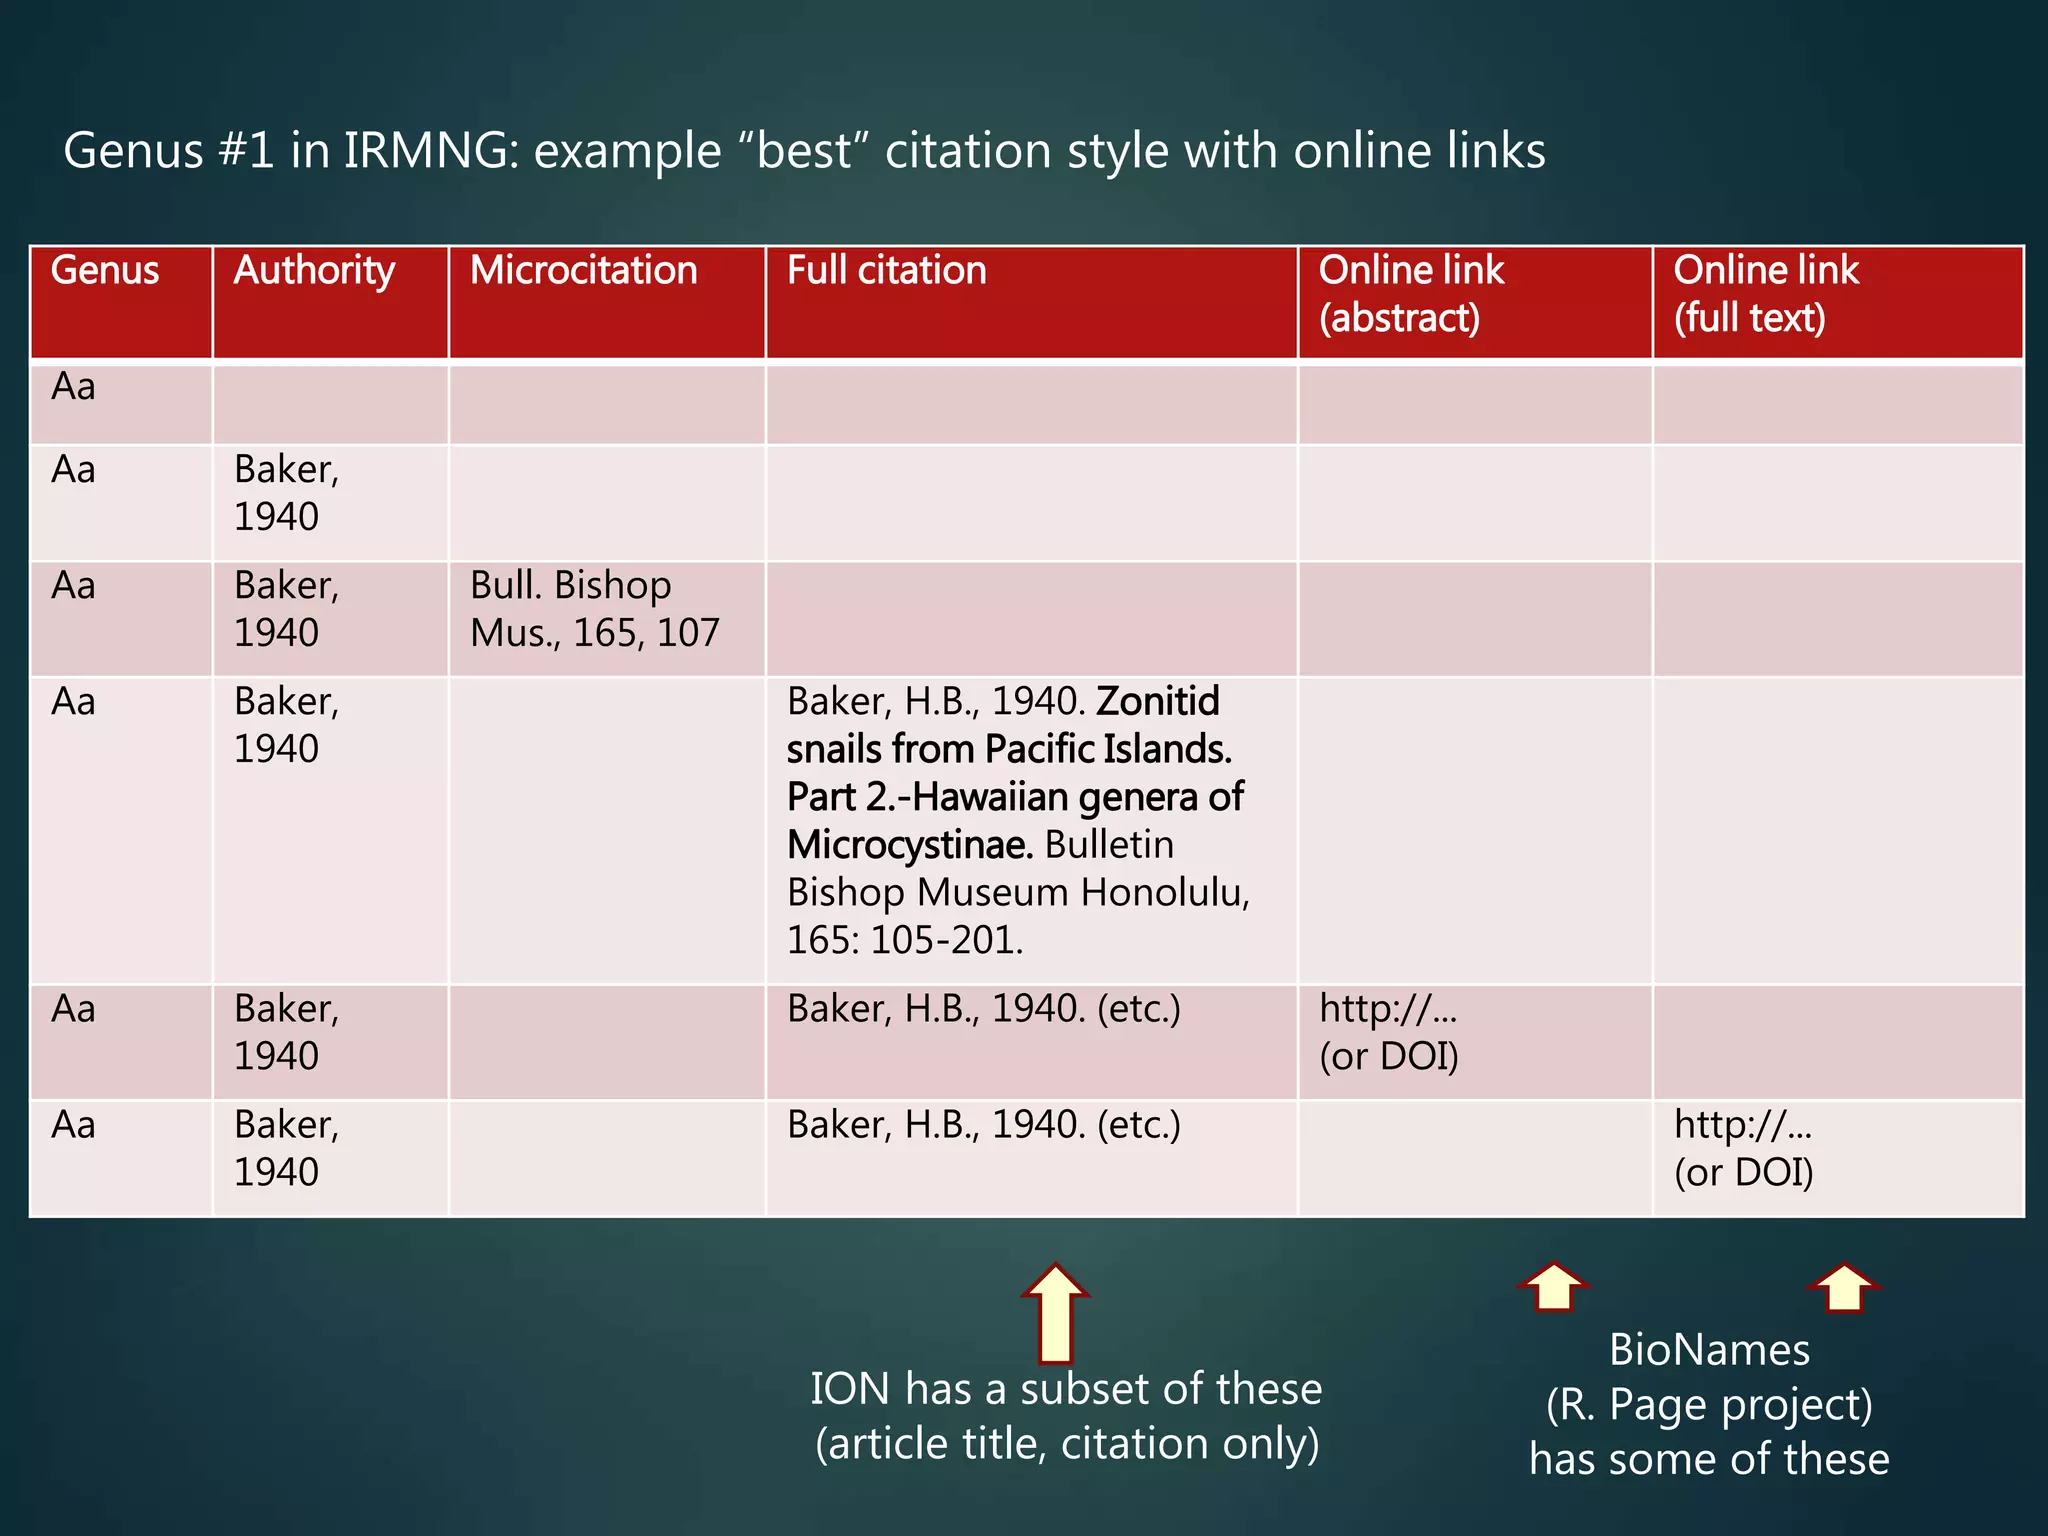
Task: Click the 'http://... (or DOI)' abstract link cell
Action: click(1475, 1042)
